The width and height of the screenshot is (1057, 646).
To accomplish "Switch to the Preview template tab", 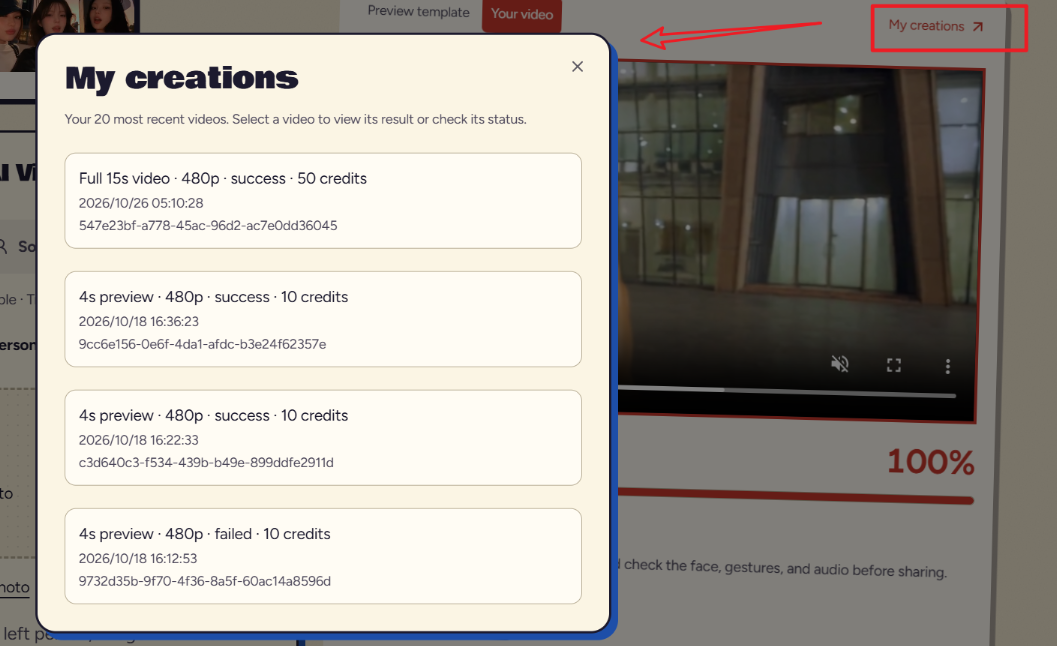I will [418, 11].
